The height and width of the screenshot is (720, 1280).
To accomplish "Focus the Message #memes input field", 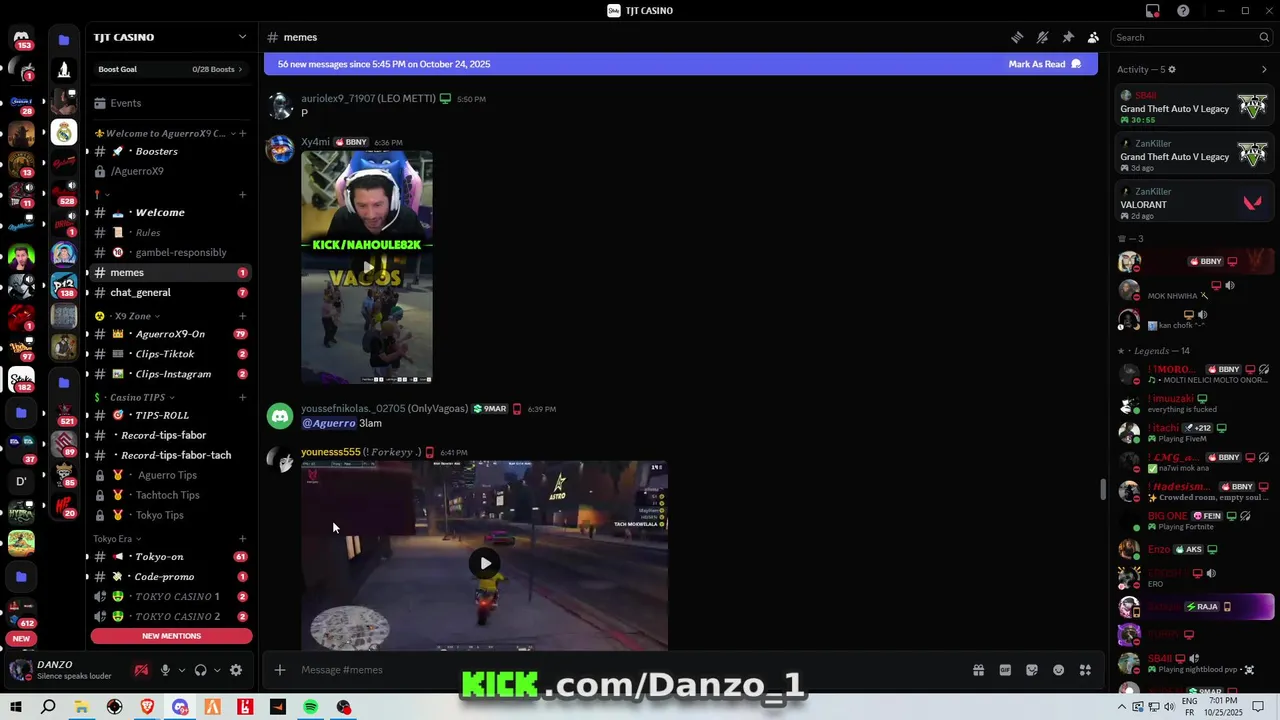I will coord(630,670).
